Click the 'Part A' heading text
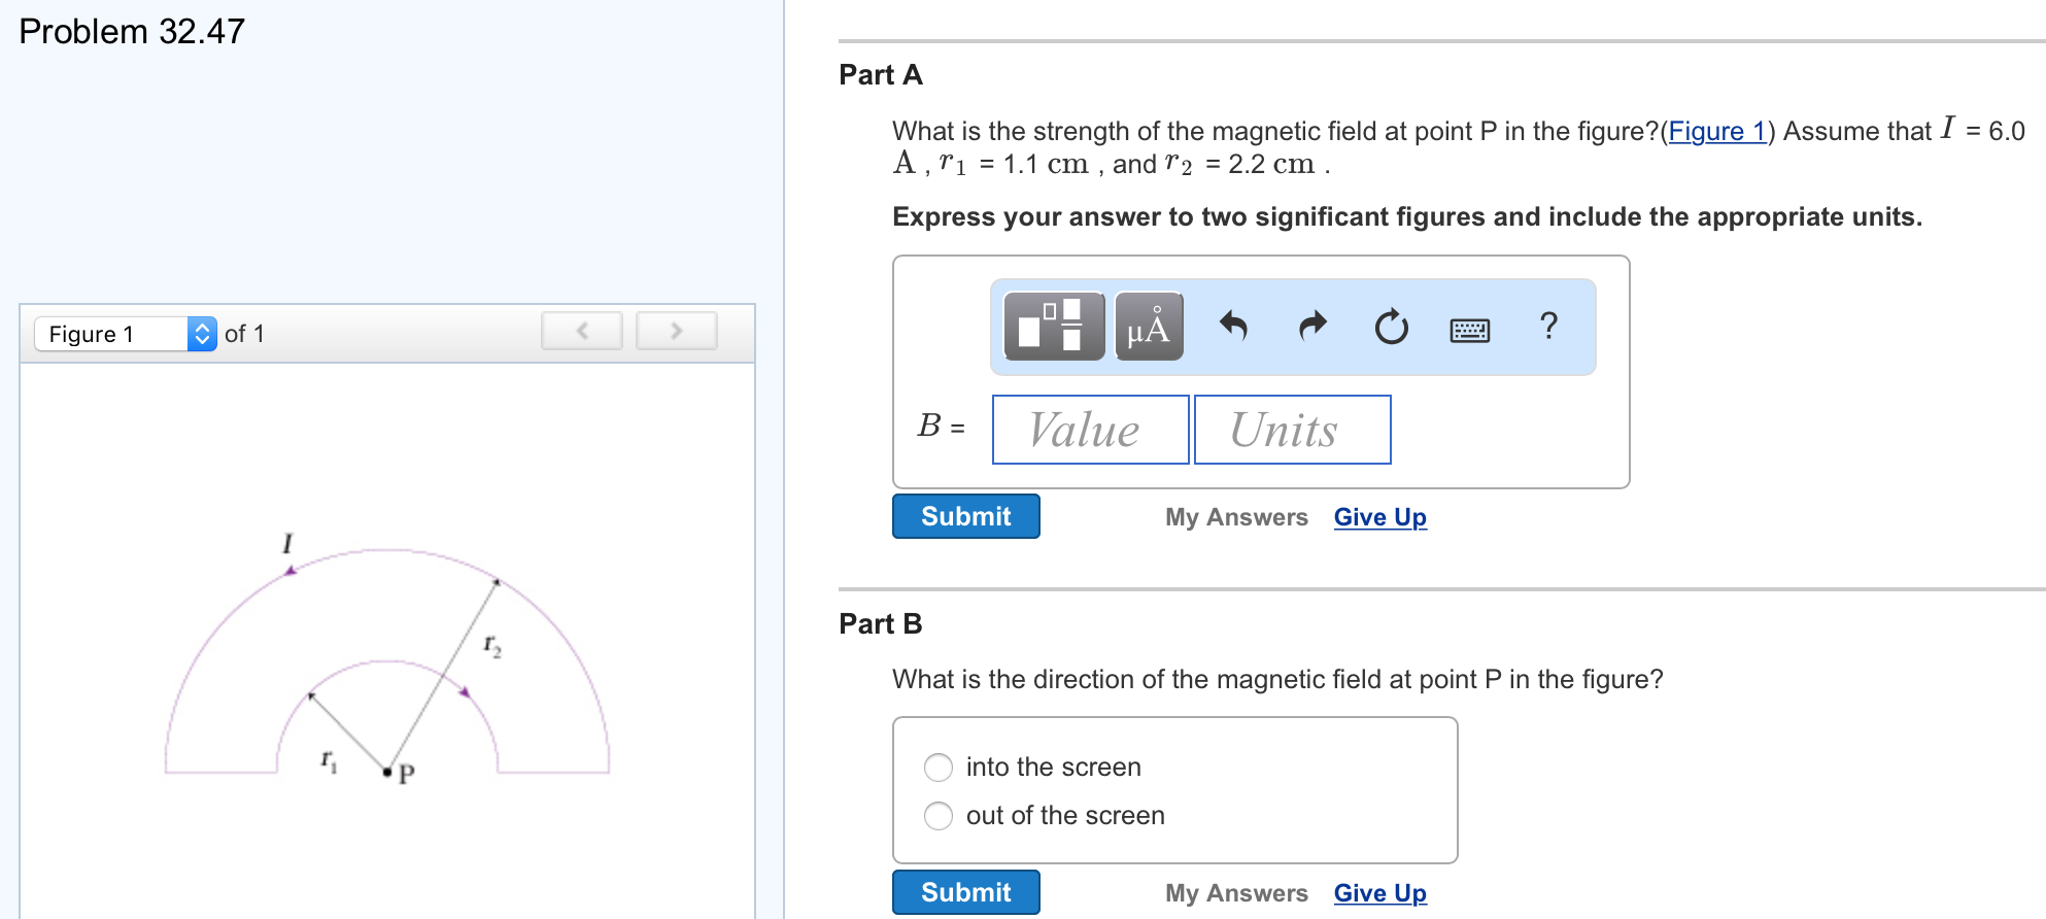The image size is (2046, 919). pyautogui.click(x=881, y=75)
